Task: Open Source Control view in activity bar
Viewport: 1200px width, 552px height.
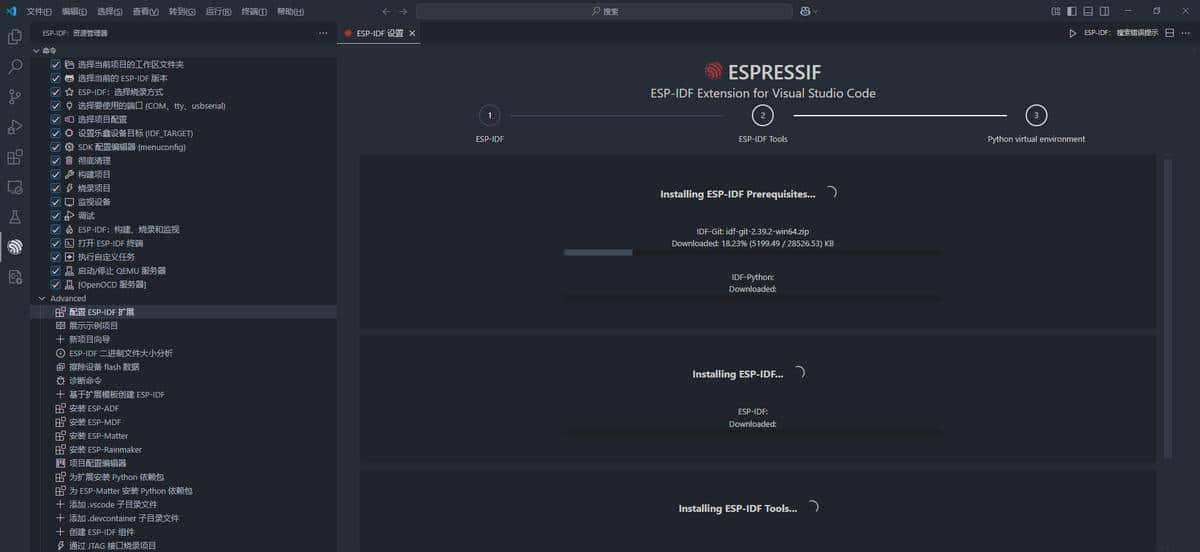Action: [15, 97]
